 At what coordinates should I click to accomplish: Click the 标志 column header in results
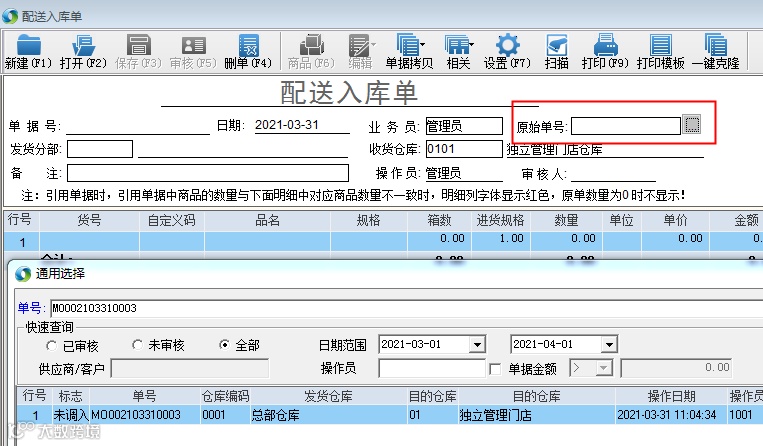(x=71, y=396)
